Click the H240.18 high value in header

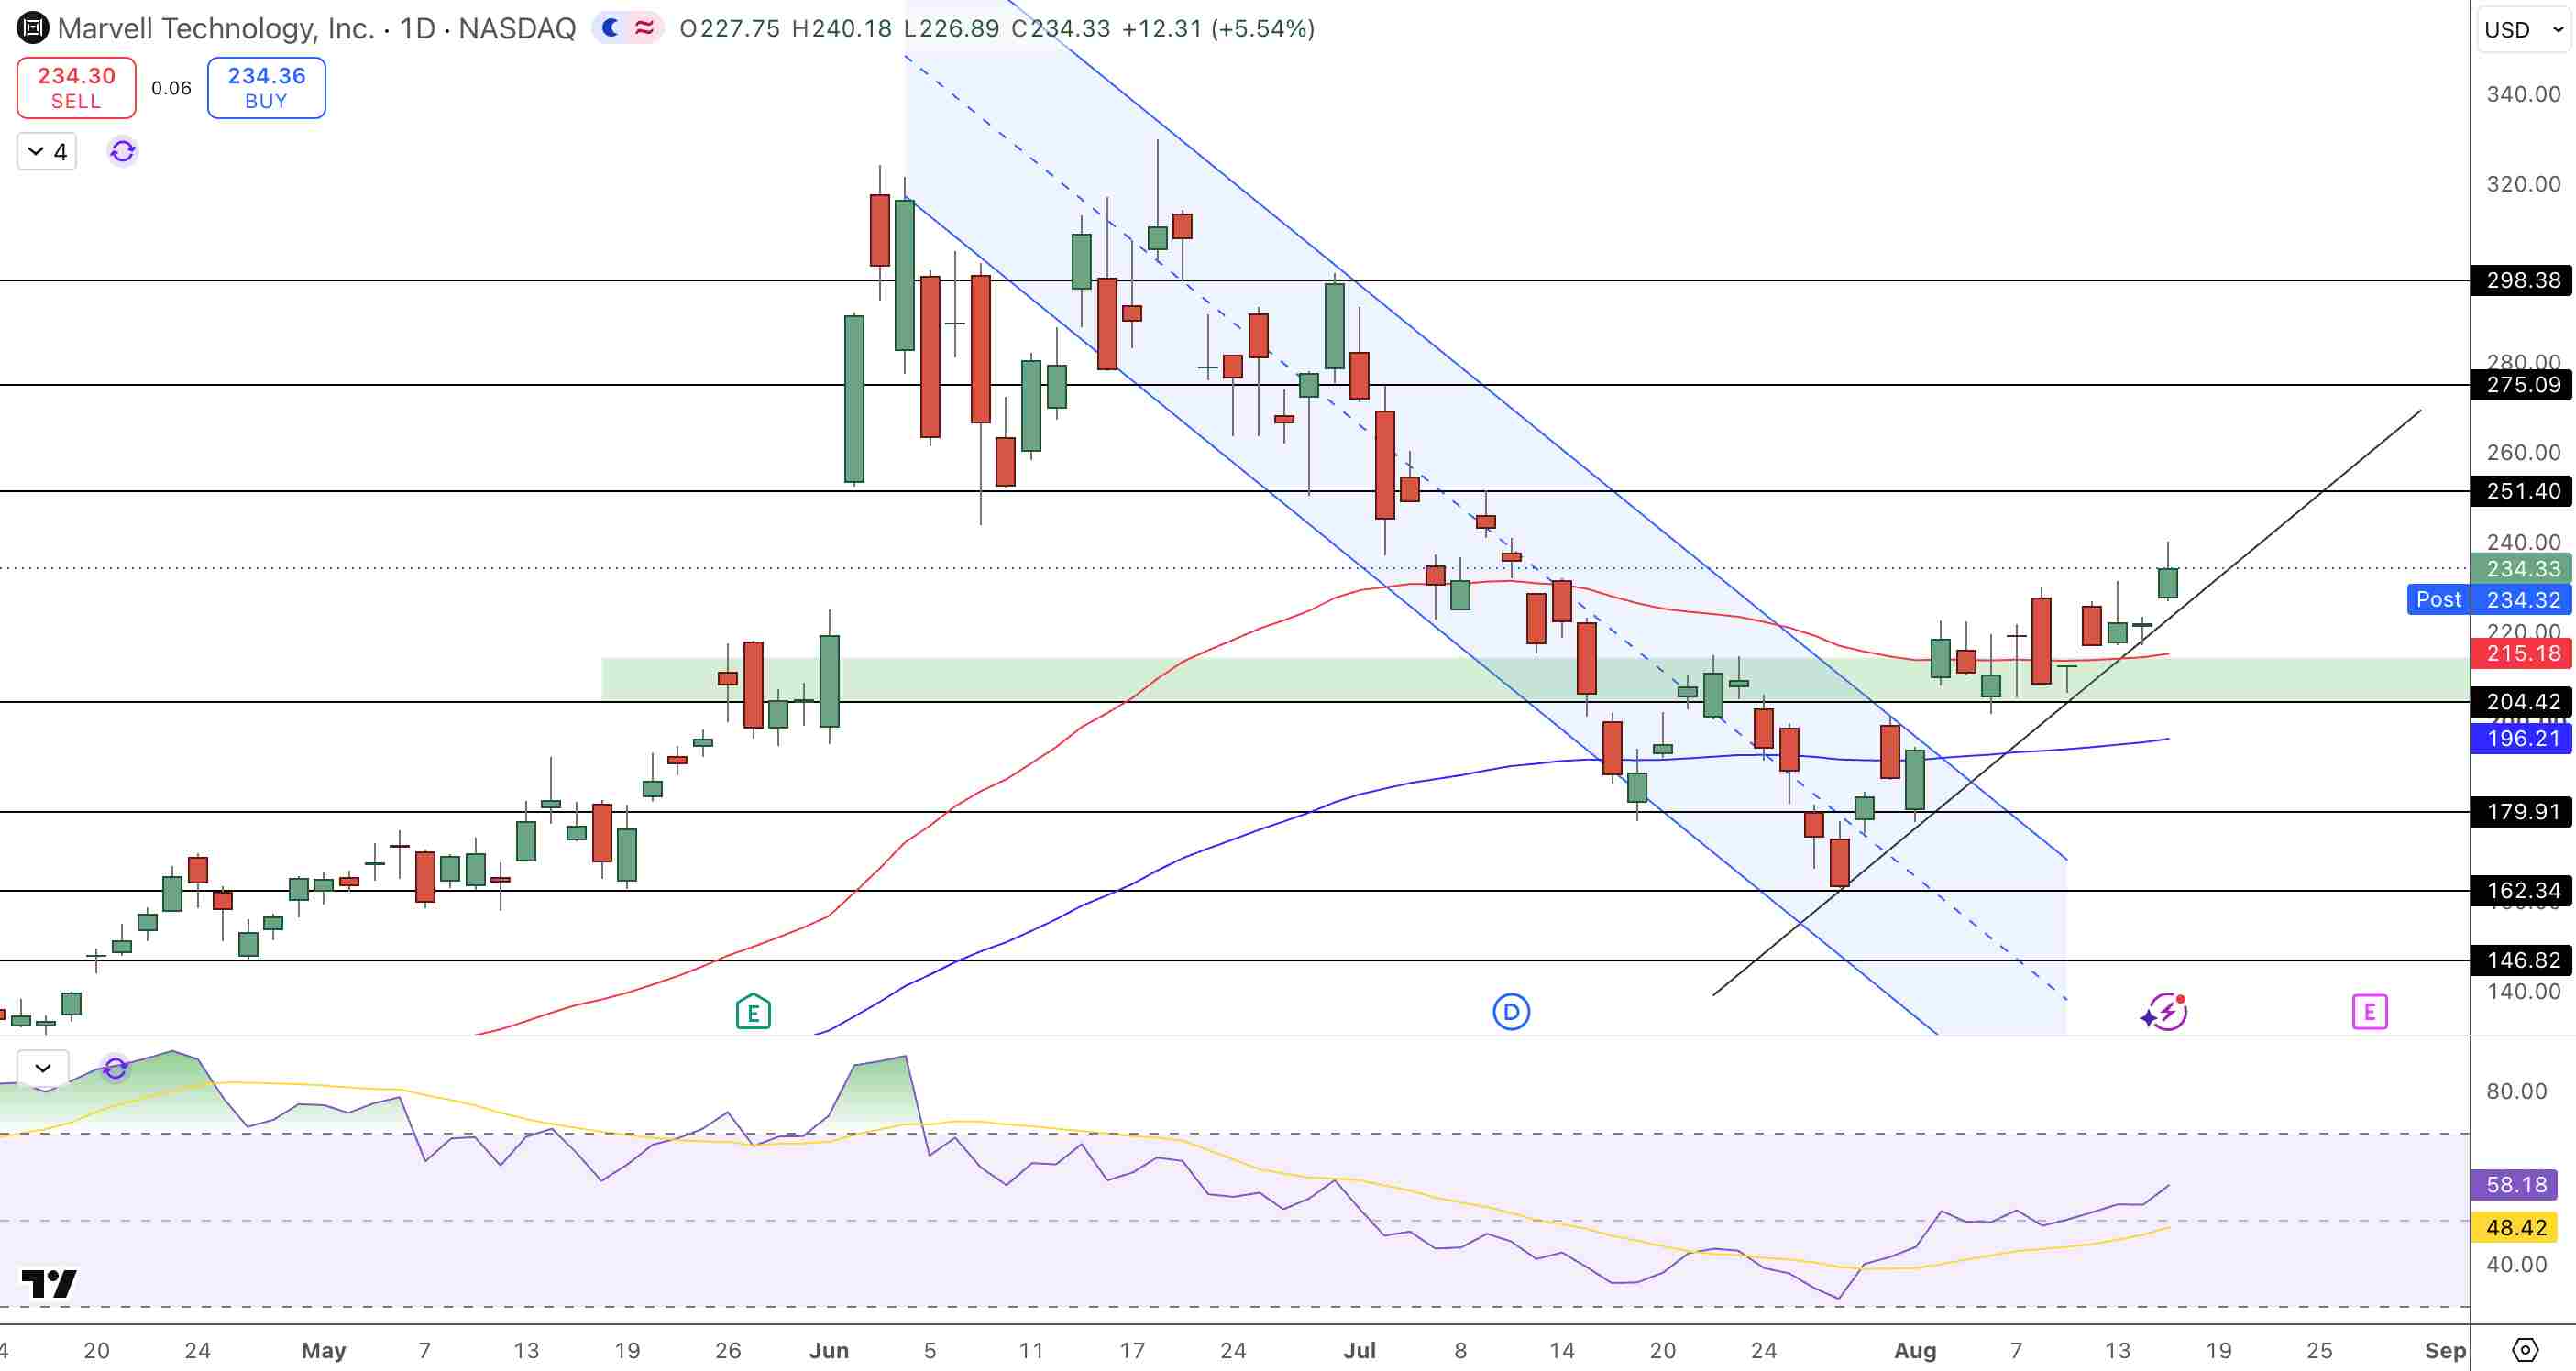[x=842, y=28]
